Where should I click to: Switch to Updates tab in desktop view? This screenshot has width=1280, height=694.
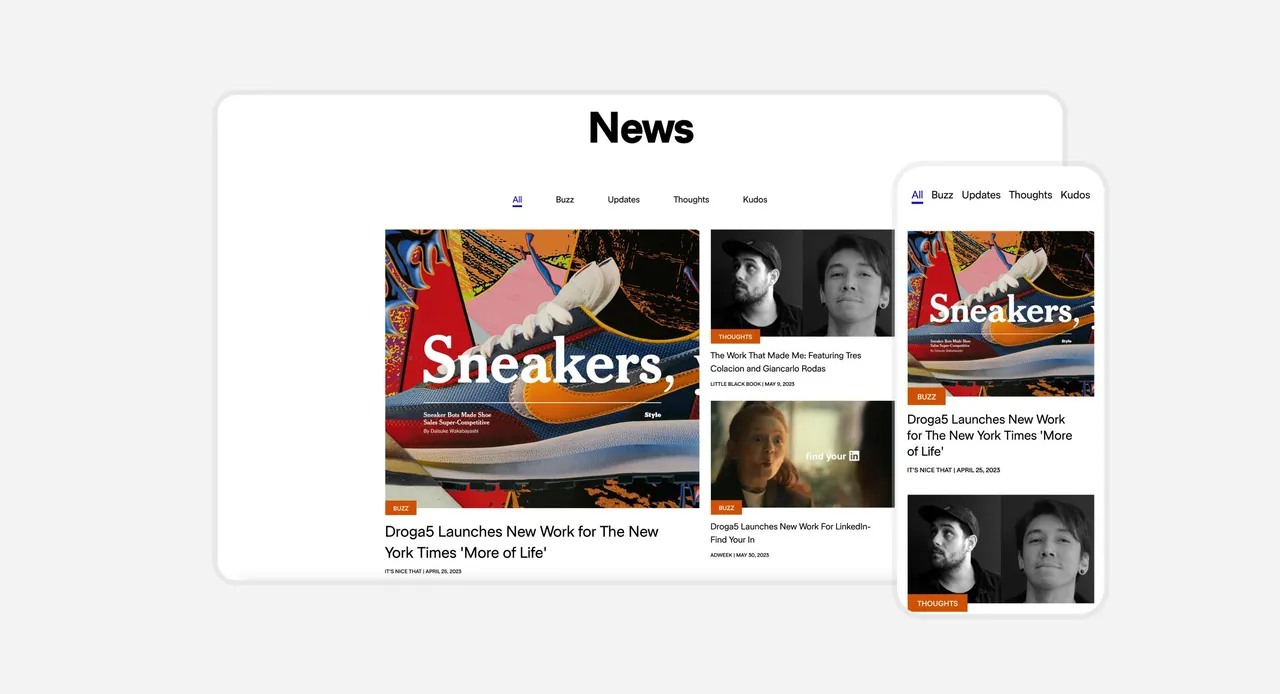(x=623, y=200)
